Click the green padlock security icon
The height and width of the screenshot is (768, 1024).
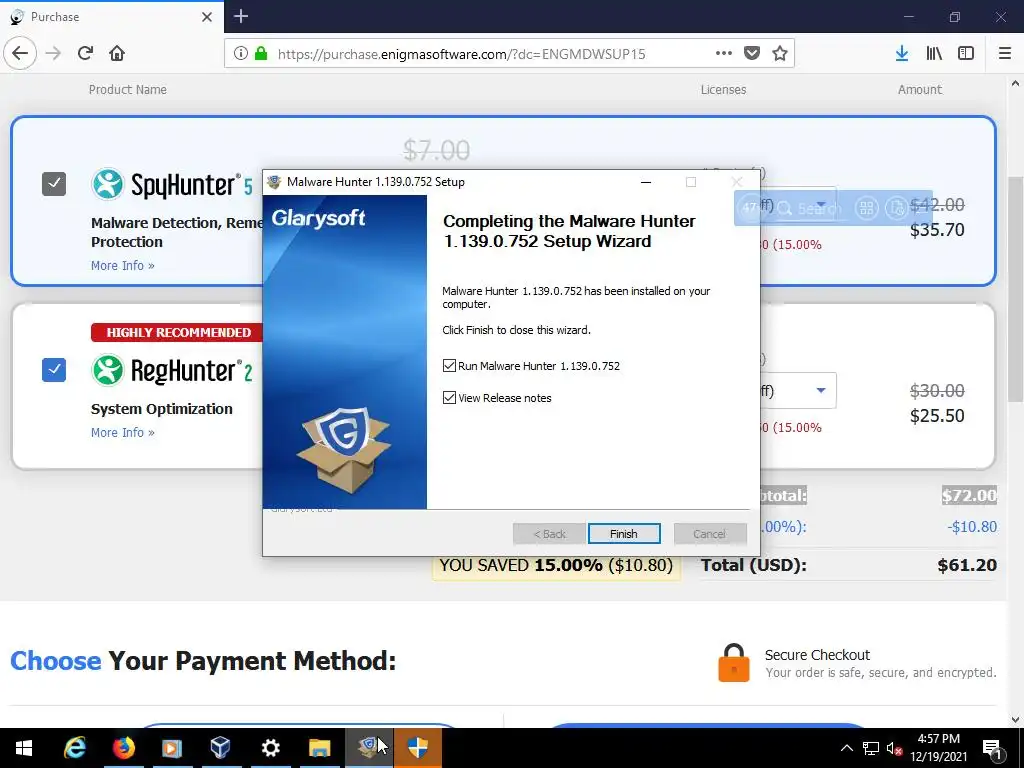(261, 54)
